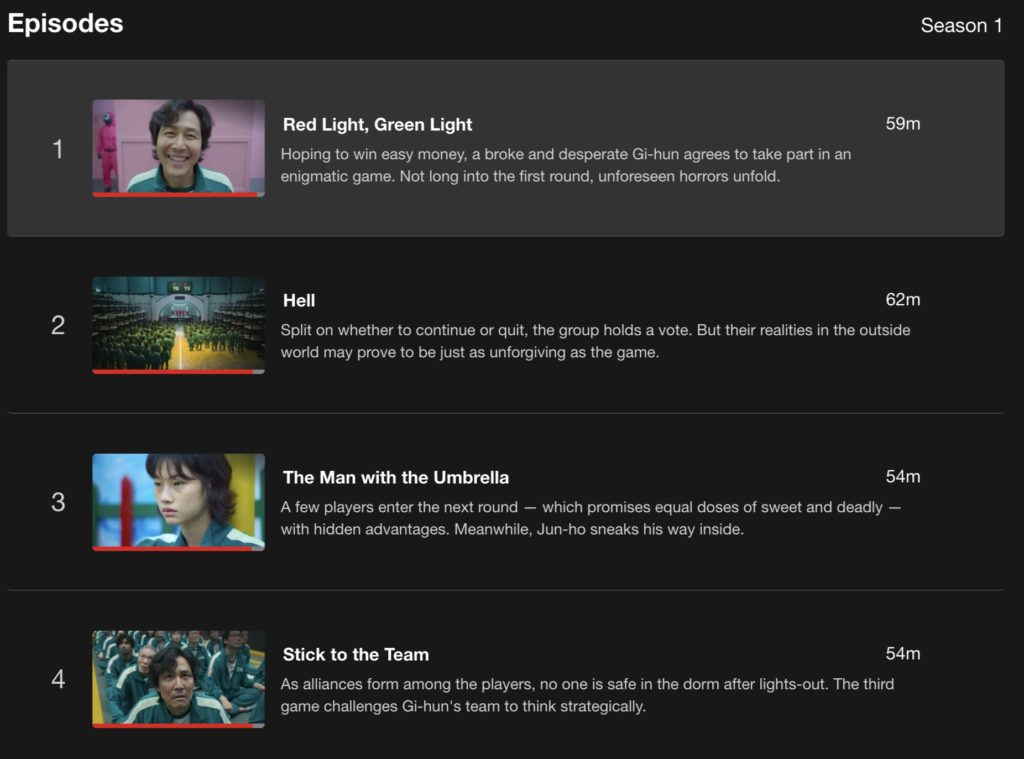Click the 59m duration label
The image size is (1024, 759).
click(903, 123)
